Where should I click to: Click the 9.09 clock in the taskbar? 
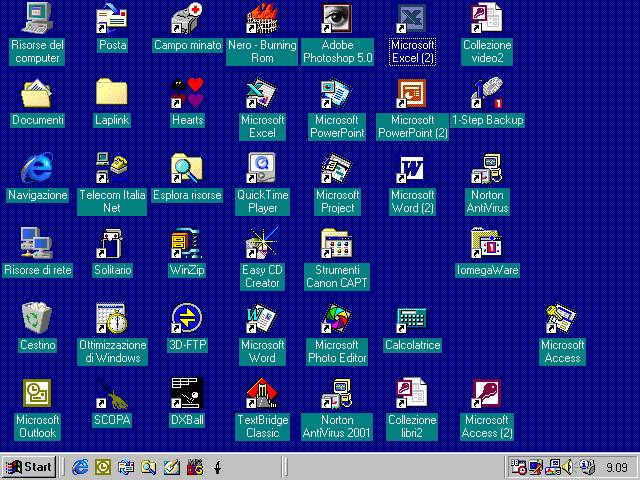click(616, 467)
